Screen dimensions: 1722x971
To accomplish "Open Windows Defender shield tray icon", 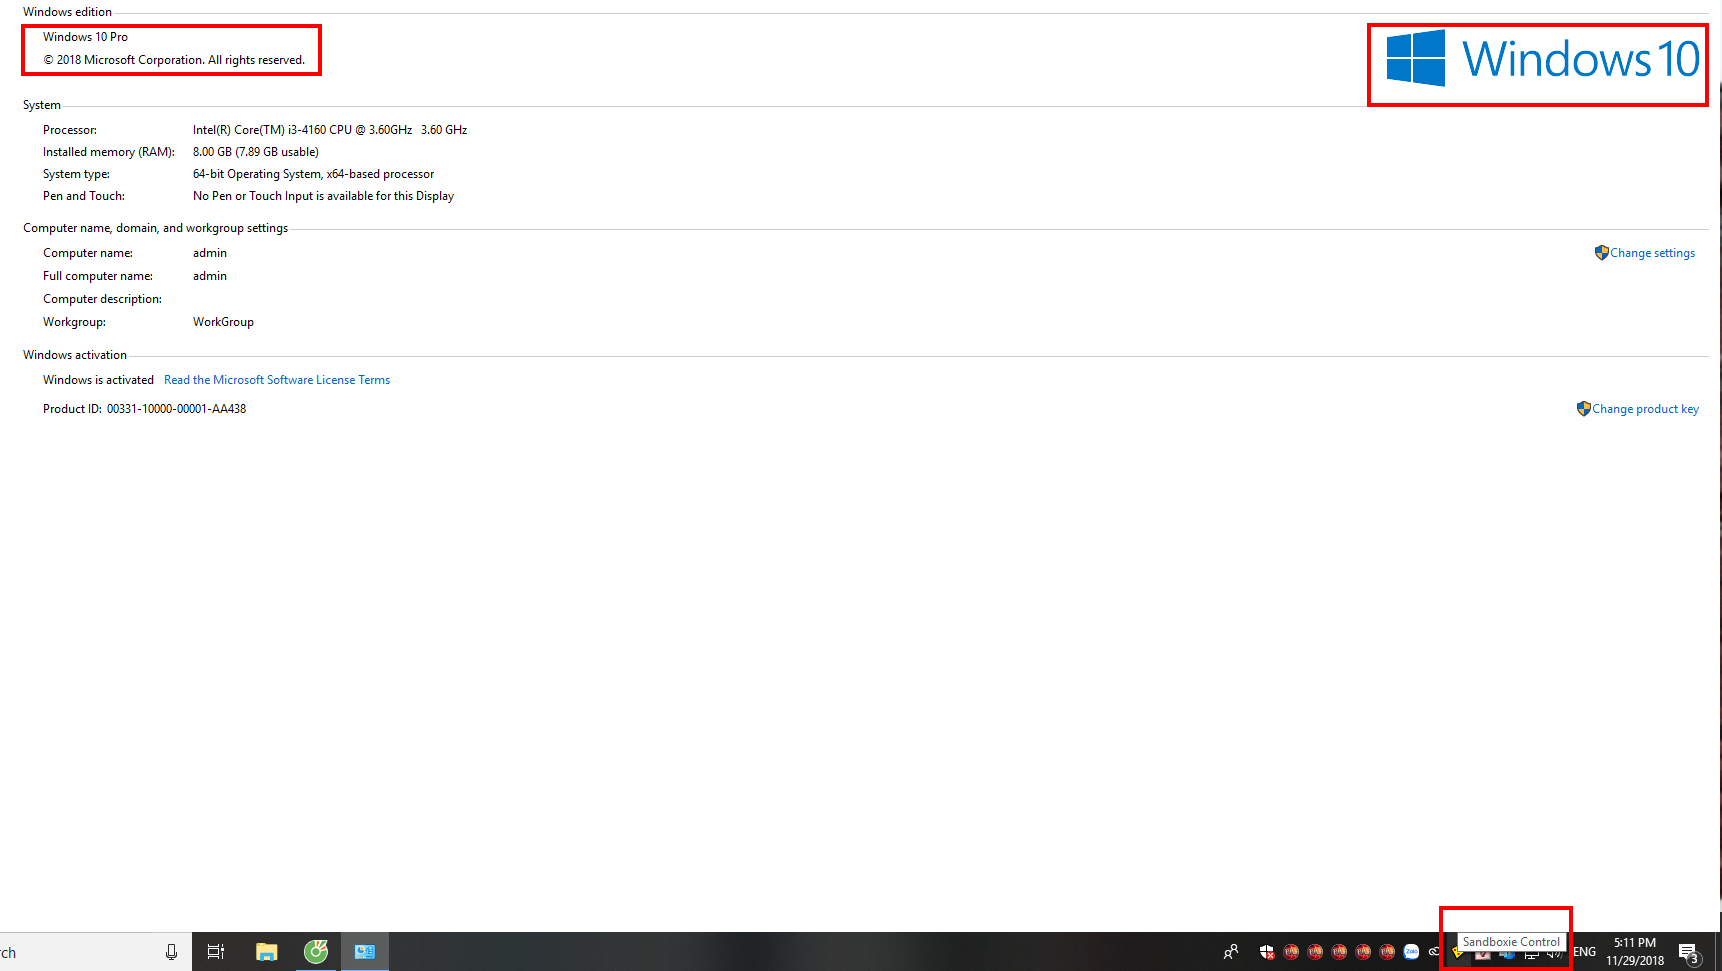I will 1267,952.
